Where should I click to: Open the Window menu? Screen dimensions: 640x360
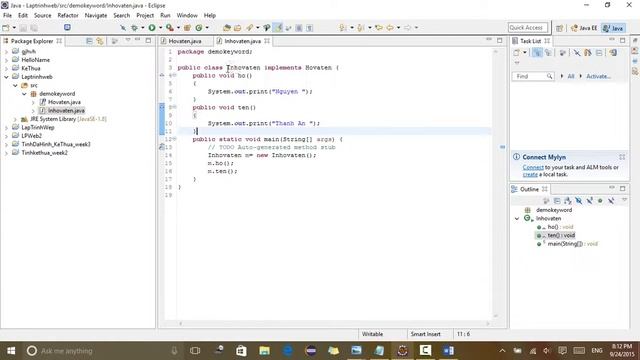click(x=187, y=16)
